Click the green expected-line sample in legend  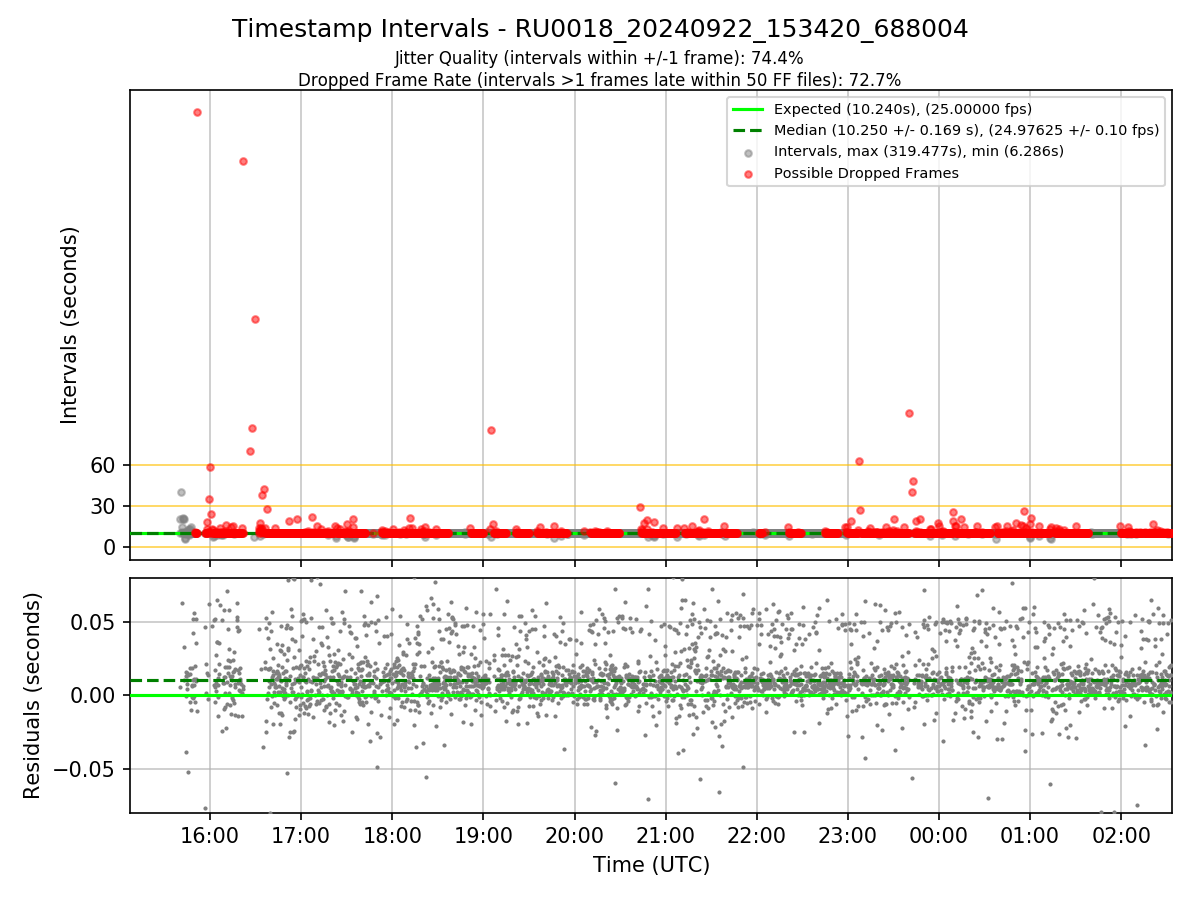(749, 109)
